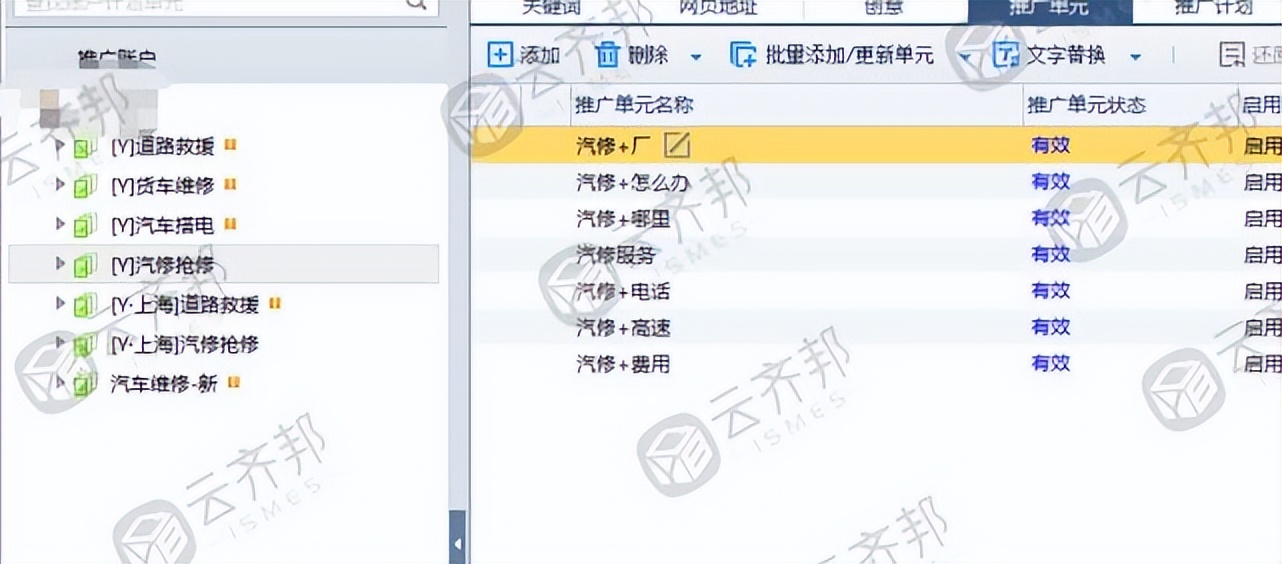
Task: Click the edit pencil icon beside 汽修+厂
Action: [x=677, y=146]
